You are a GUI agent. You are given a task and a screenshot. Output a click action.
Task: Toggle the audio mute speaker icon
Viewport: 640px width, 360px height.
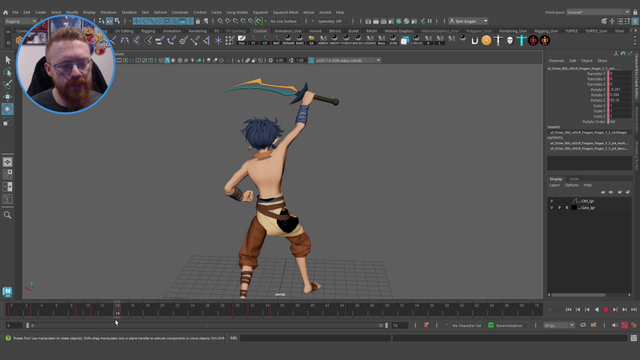[615, 325]
